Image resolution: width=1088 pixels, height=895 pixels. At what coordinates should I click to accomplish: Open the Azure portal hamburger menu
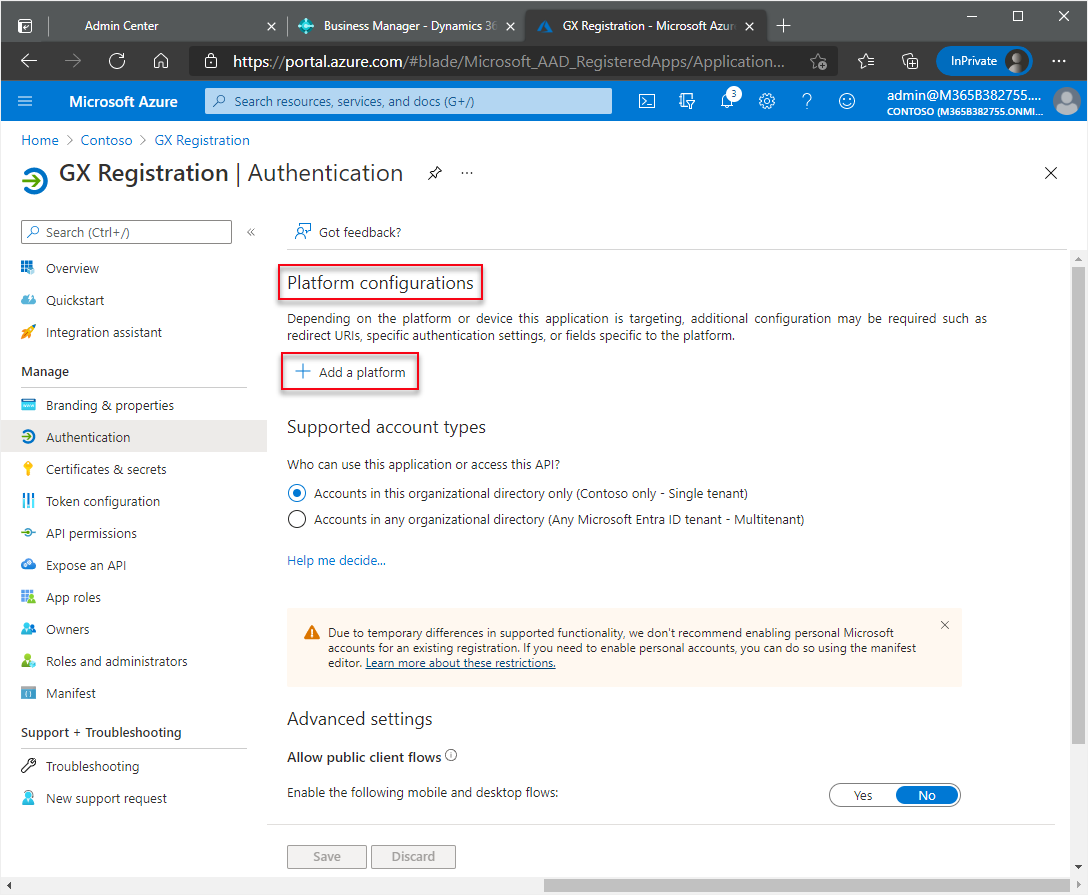coord(26,101)
